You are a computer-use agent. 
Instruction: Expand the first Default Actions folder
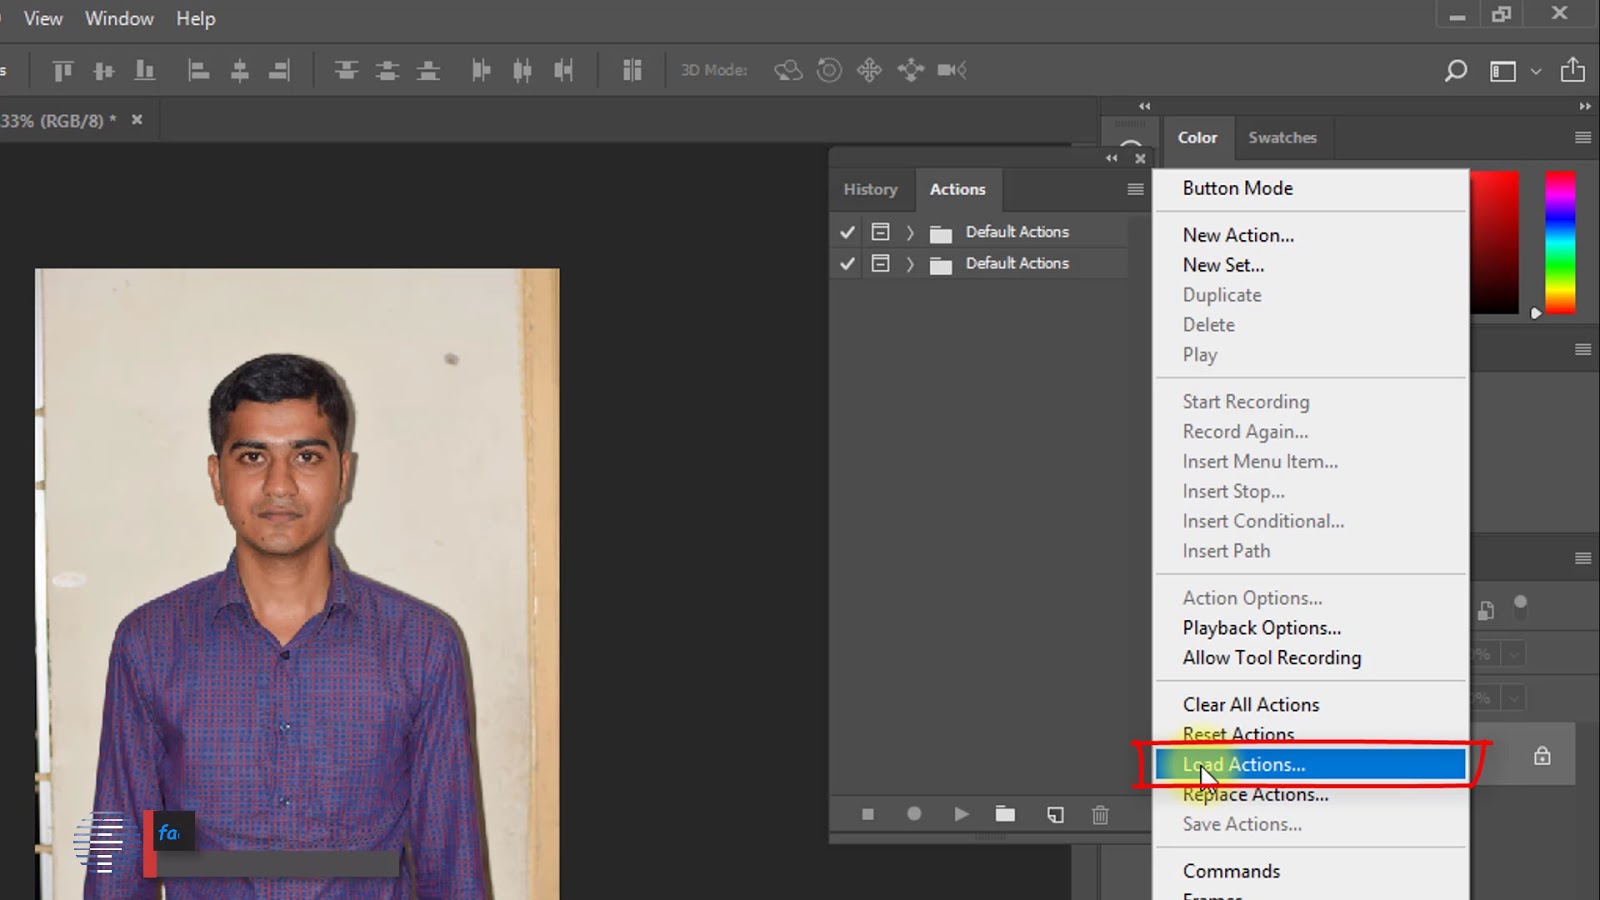(910, 232)
